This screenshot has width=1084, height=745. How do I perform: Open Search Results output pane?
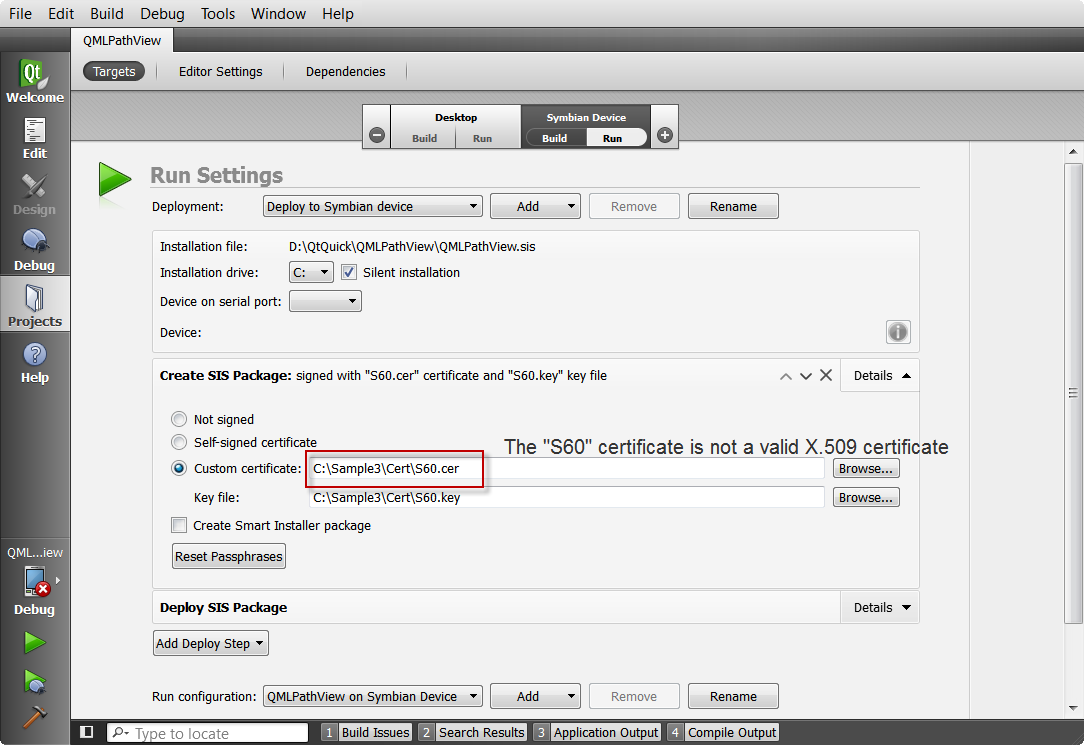pyautogui.click(x=473, y=732)
